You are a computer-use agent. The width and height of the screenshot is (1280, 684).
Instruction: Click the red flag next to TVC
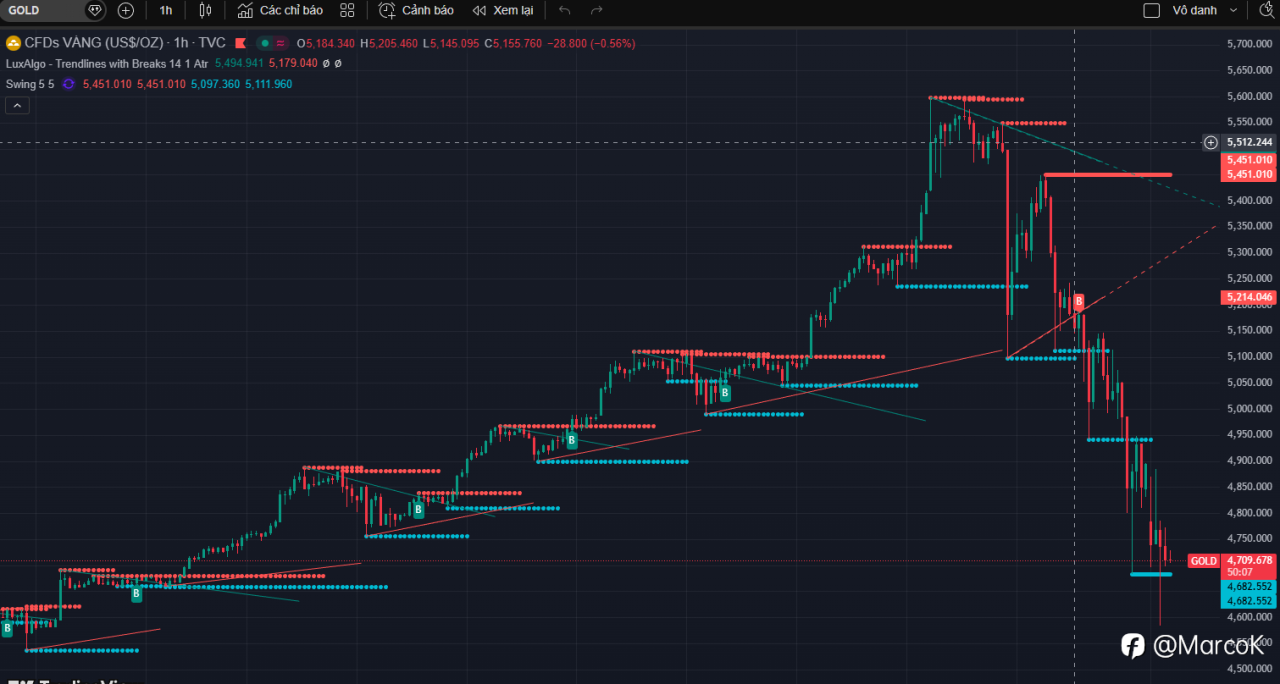click(x=239, y=43)
